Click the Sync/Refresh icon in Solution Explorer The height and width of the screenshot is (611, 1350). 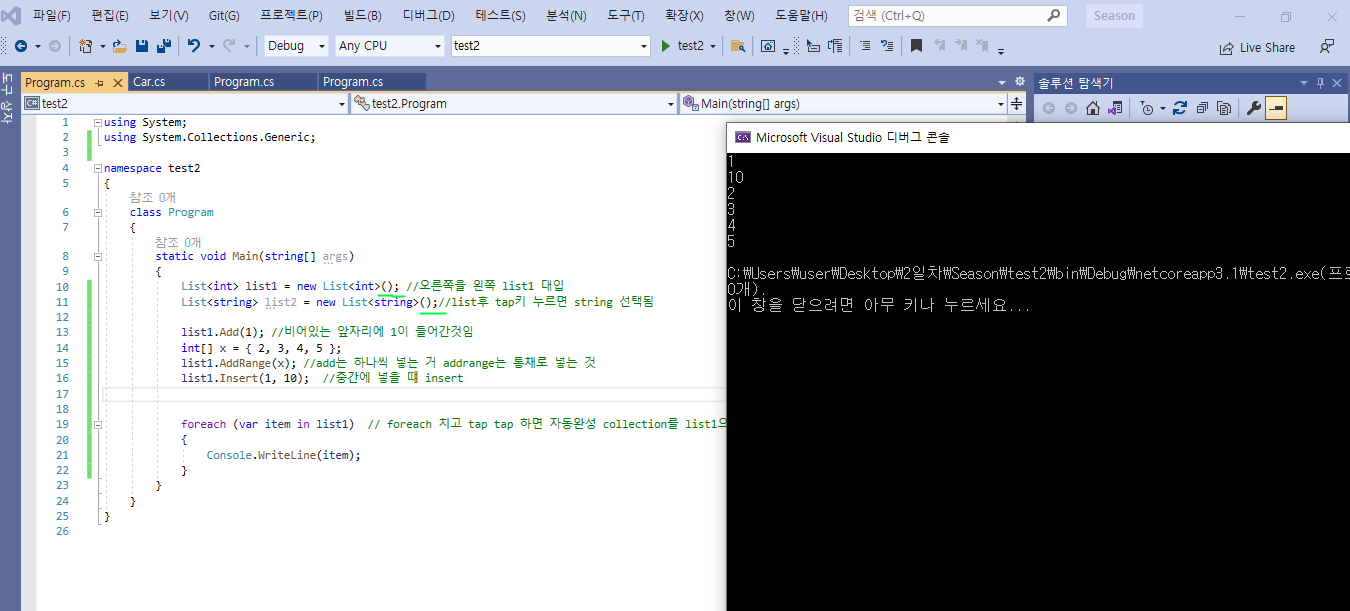(x=1180, y=108)
